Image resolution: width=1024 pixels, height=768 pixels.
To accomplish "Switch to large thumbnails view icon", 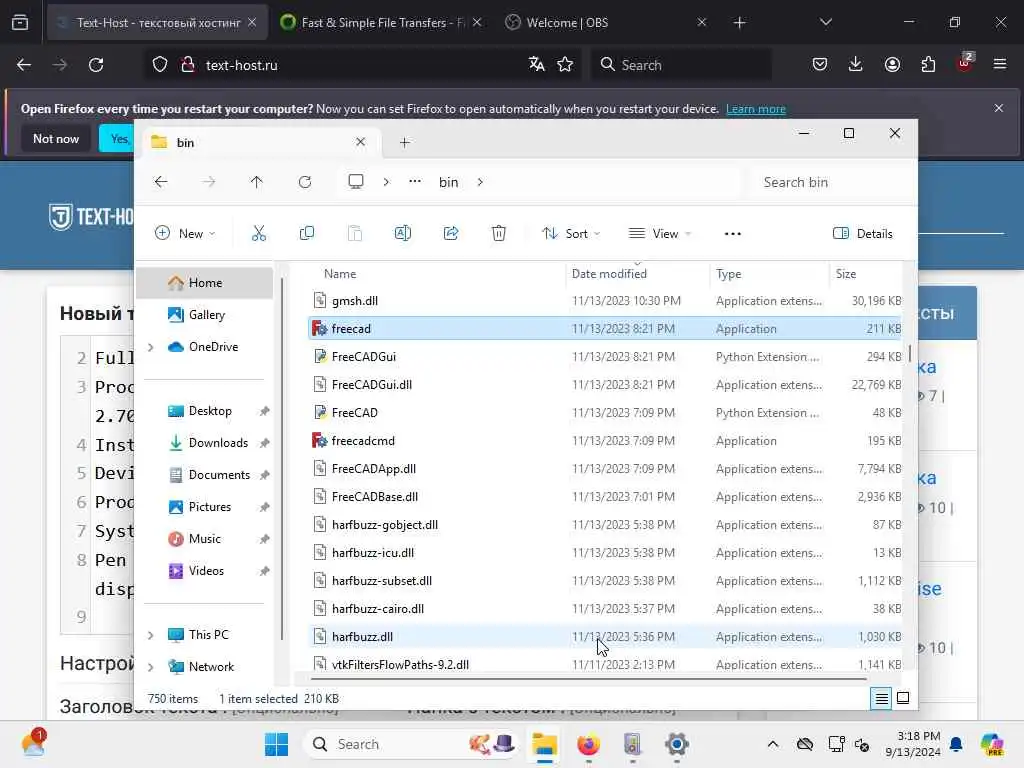I will (x=903, y=698).
